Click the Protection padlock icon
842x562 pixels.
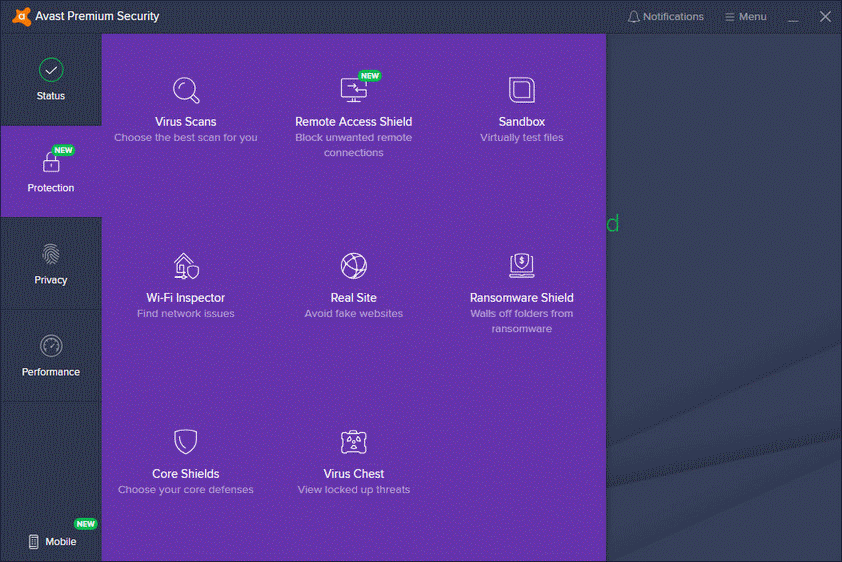(x=51, y=163)
